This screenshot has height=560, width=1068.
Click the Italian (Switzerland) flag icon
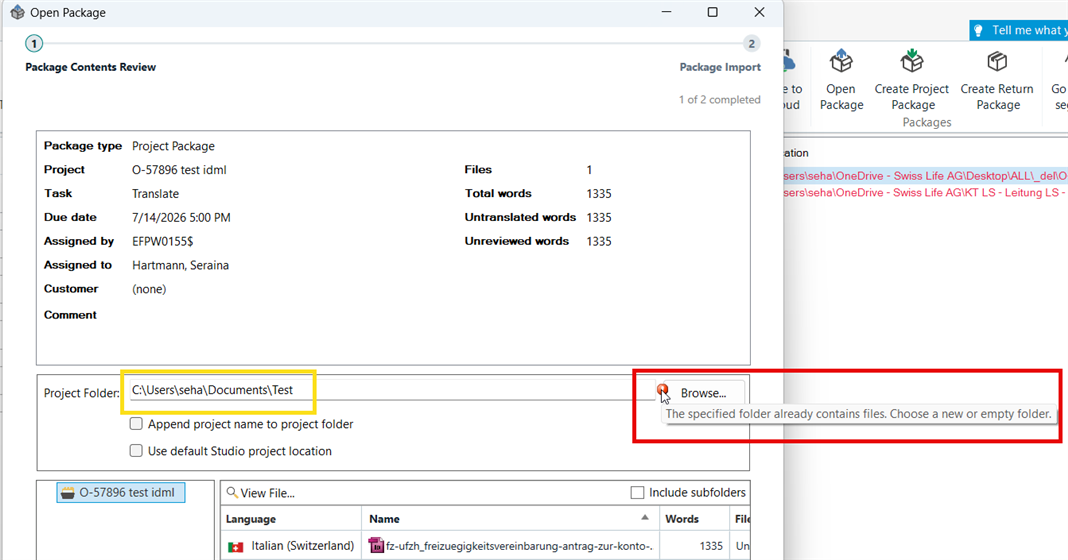click(236, 546)
